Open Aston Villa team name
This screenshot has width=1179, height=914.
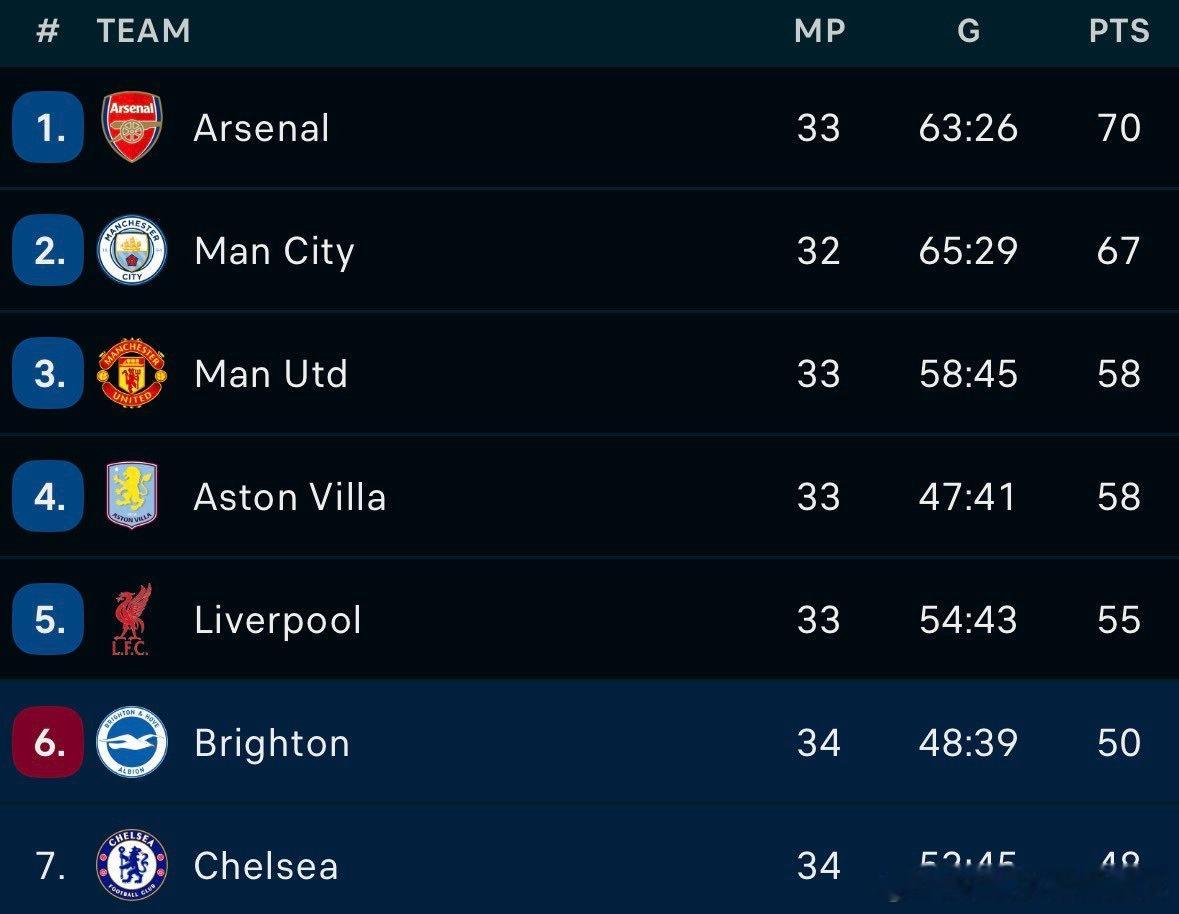[x=290, y=497]
